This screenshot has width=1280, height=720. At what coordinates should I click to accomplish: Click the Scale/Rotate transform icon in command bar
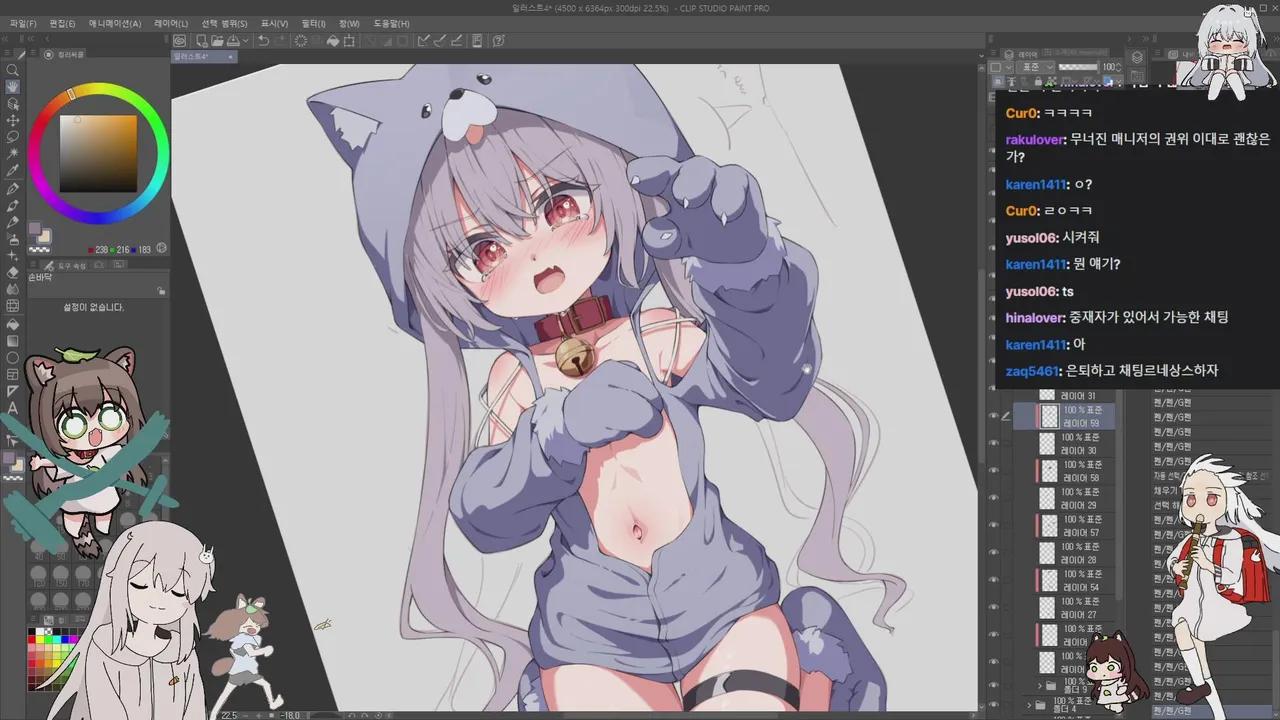(x=349, y=41)
